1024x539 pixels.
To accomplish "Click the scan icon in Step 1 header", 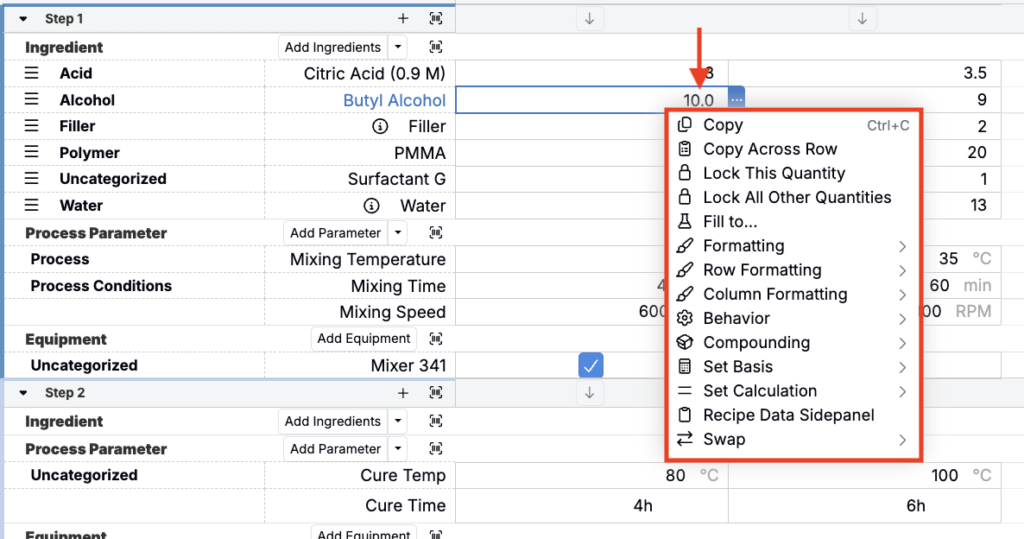I will (x=435, y=19).
